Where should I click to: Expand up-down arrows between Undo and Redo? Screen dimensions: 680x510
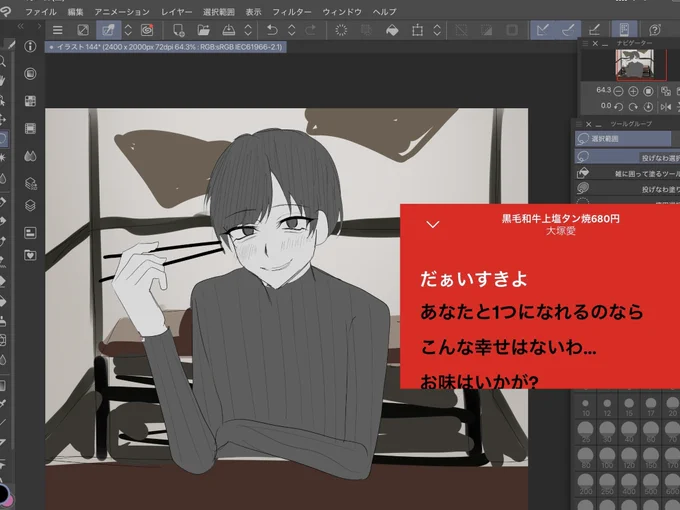pyautogui.click(x=291, y=30)
